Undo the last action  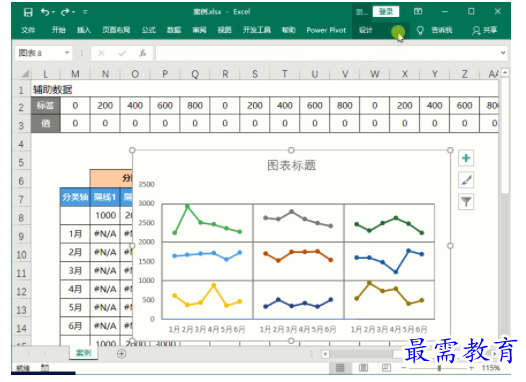[x=45, y=12]
